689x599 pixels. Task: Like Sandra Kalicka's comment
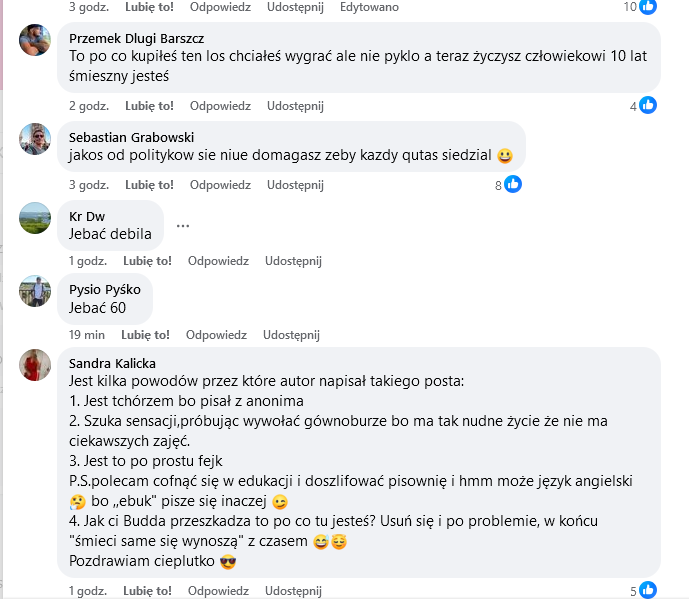(149, 591)
